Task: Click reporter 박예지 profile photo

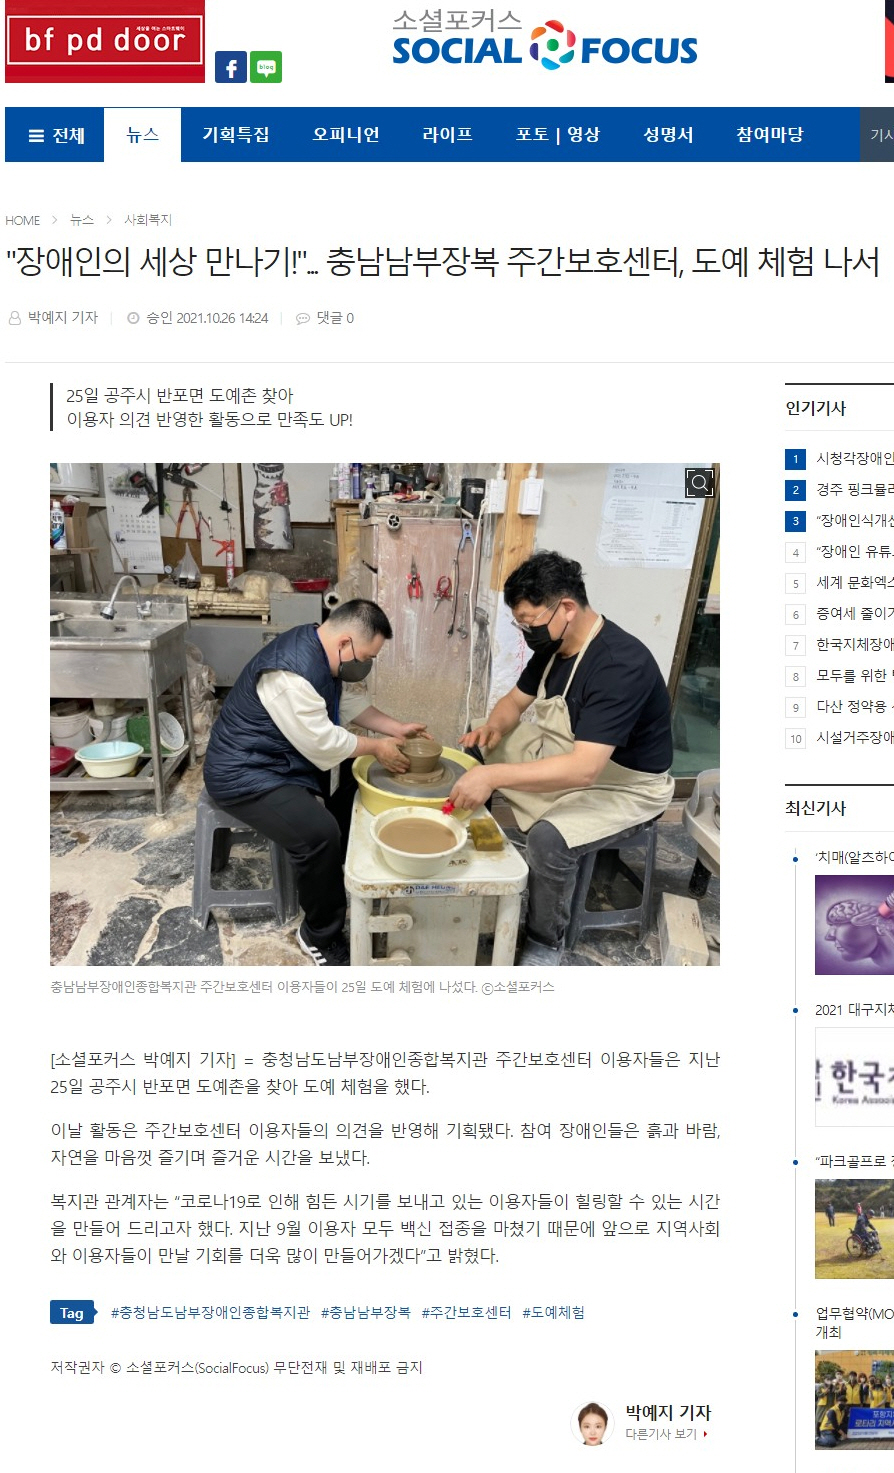Action: pyautogui.click(x=591, y=1423)
